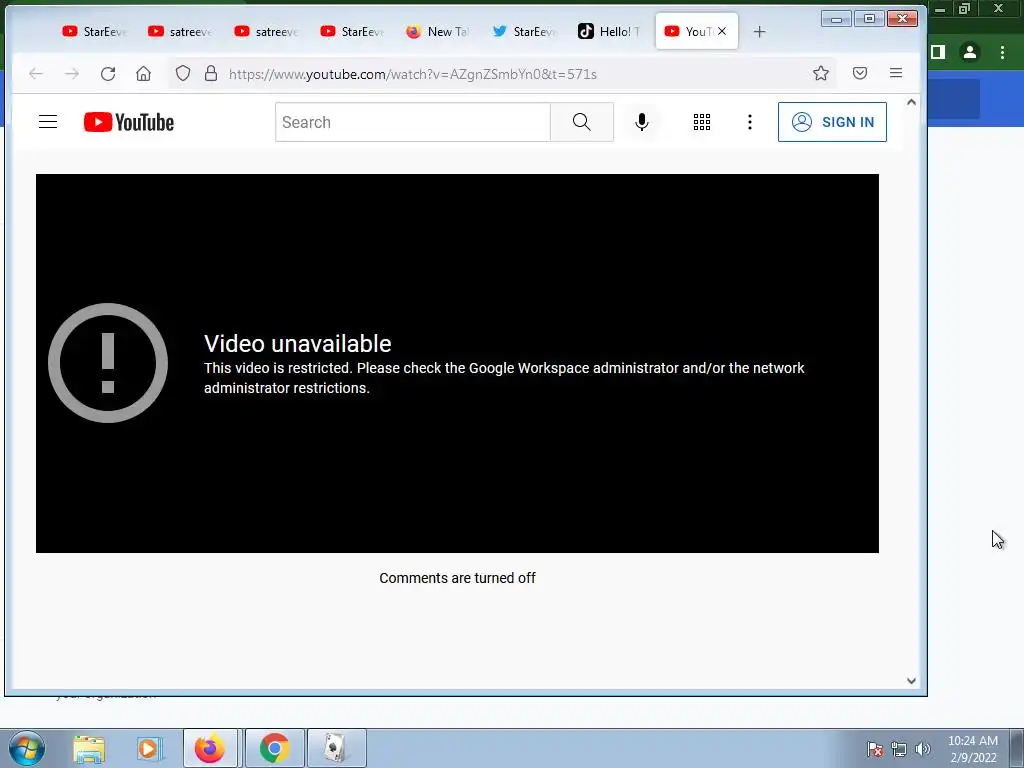Switch to the New Tab tab
The height and width of the screenshot is (768, 1024).
(x=438, y=31)
